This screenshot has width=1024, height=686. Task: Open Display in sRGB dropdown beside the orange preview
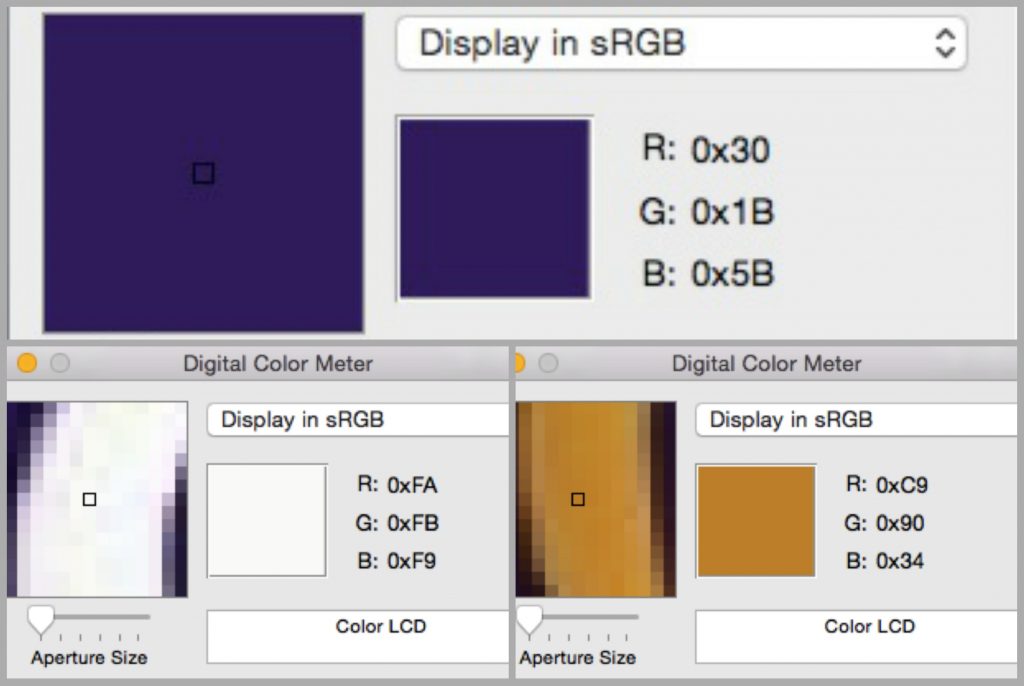click(855, 420)
